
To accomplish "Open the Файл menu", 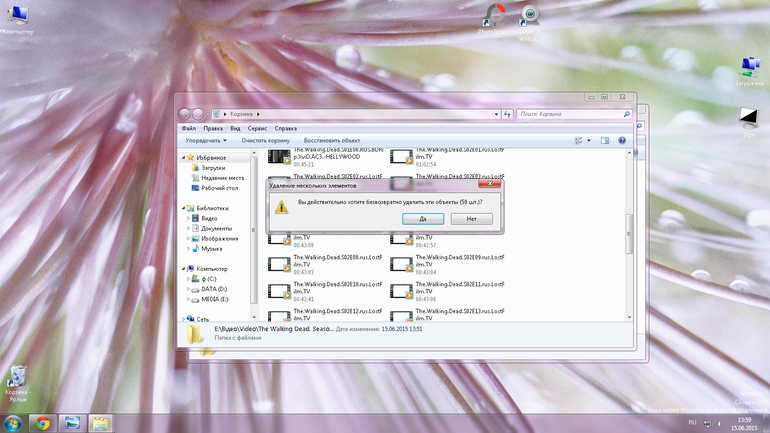I will click(189, 128).
